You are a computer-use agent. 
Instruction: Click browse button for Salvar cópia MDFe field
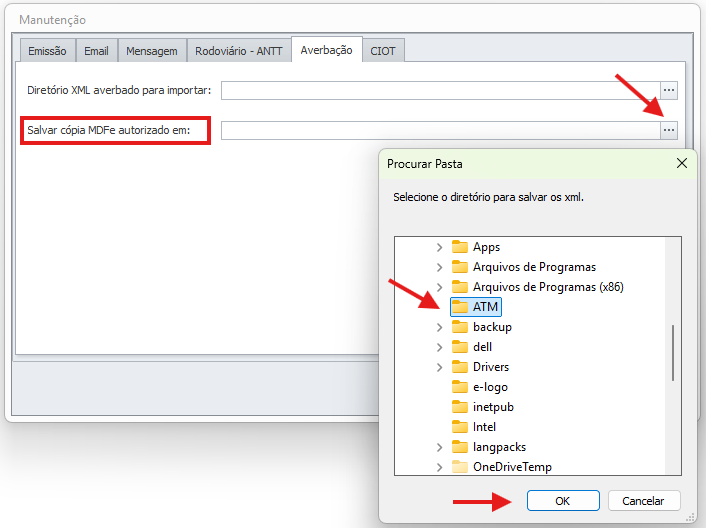pos(669,130)
